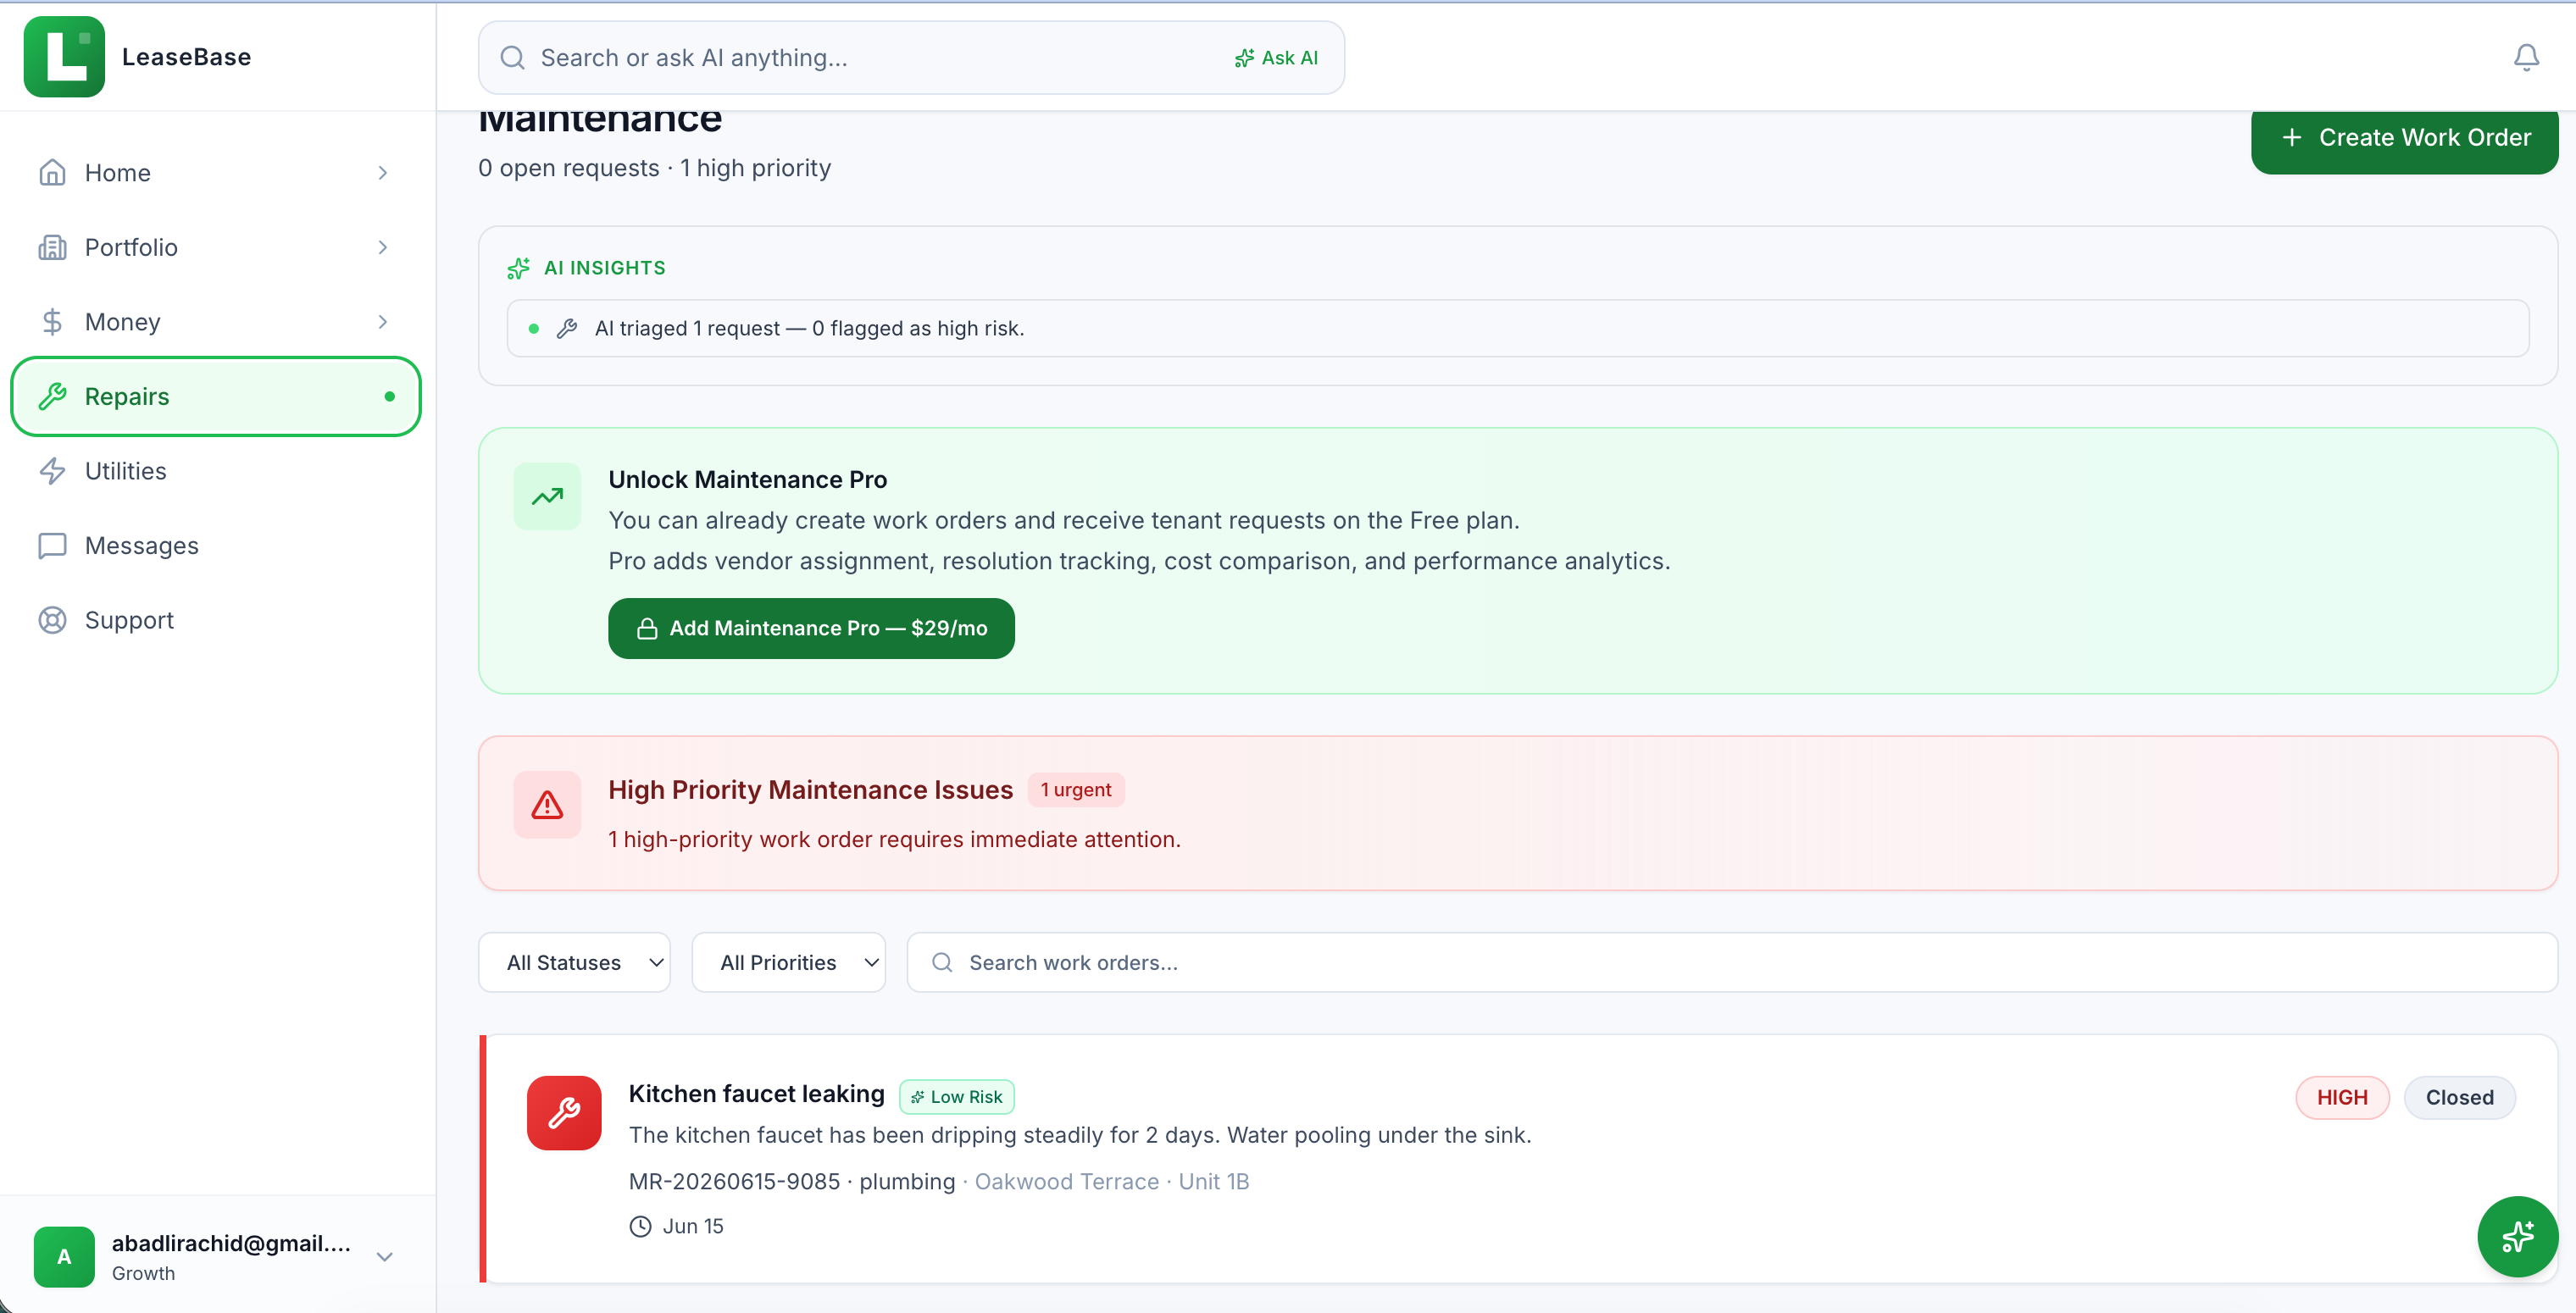This screenshot has height=1313, width=2576.
Task: Open Portfolio in the sidebar
Action: (x=216, y=247)
